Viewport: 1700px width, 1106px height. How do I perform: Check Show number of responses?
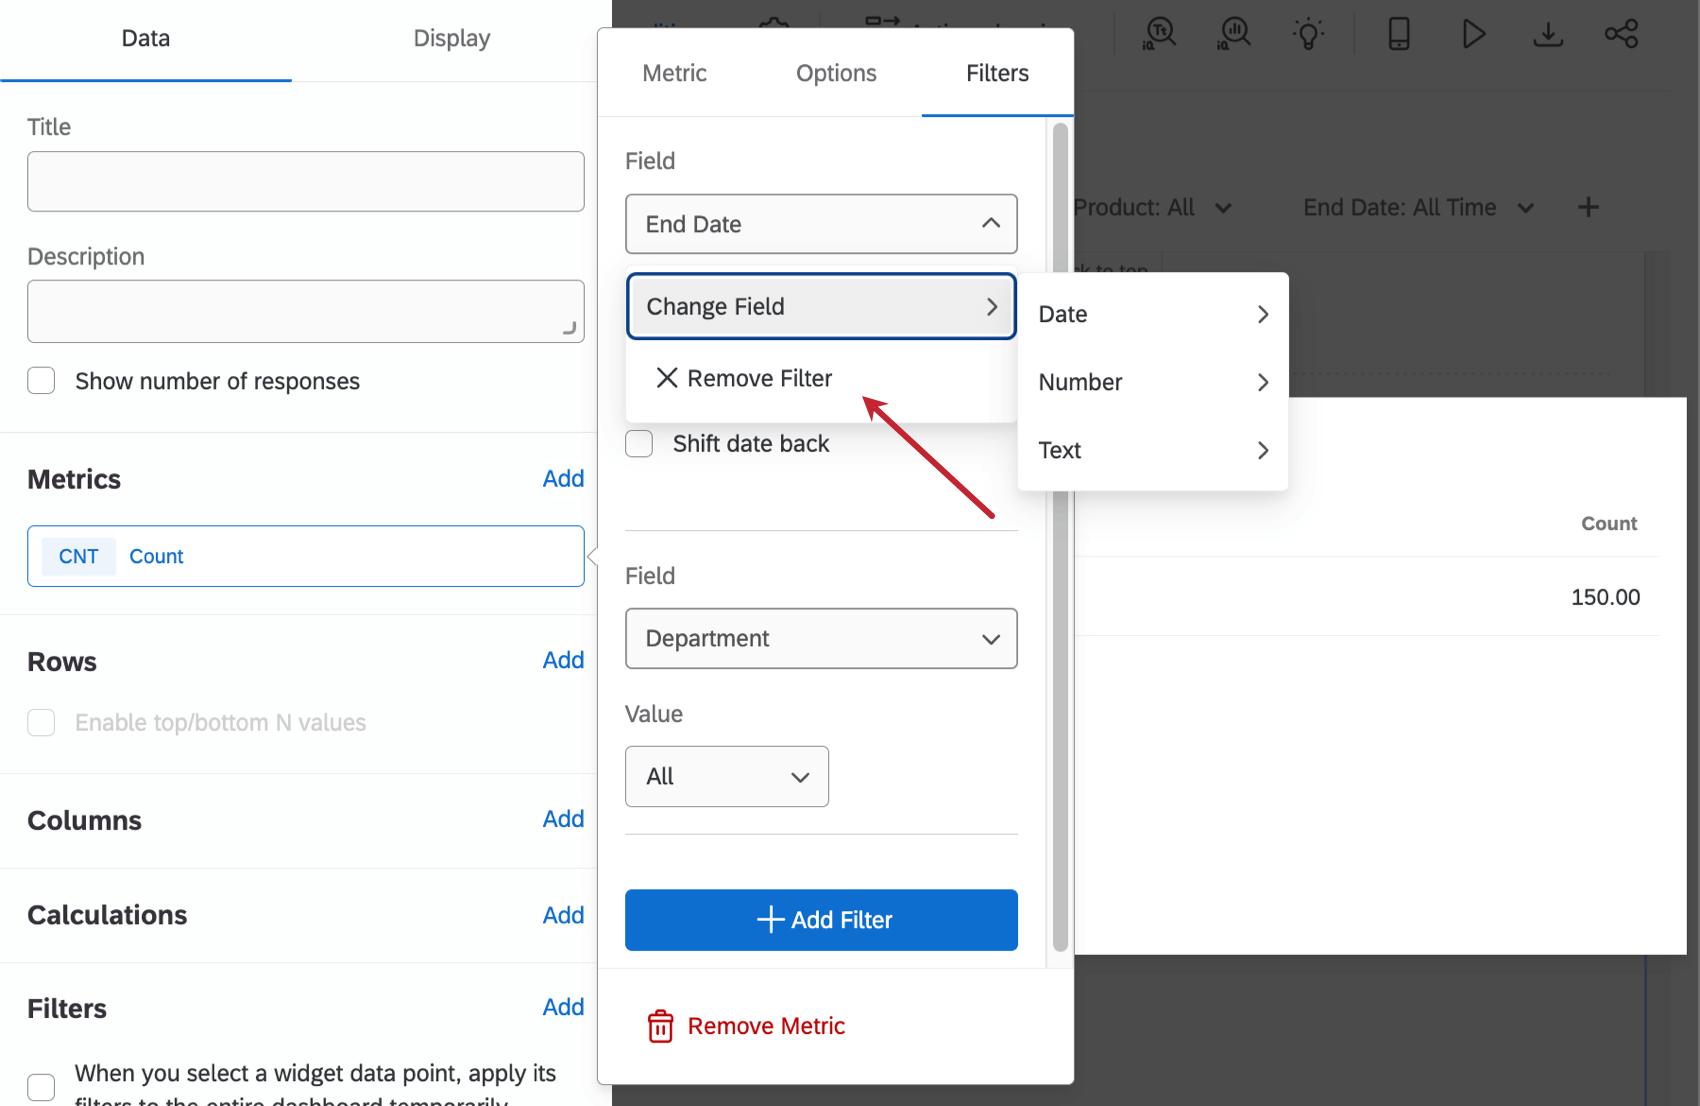pos(41,380)
